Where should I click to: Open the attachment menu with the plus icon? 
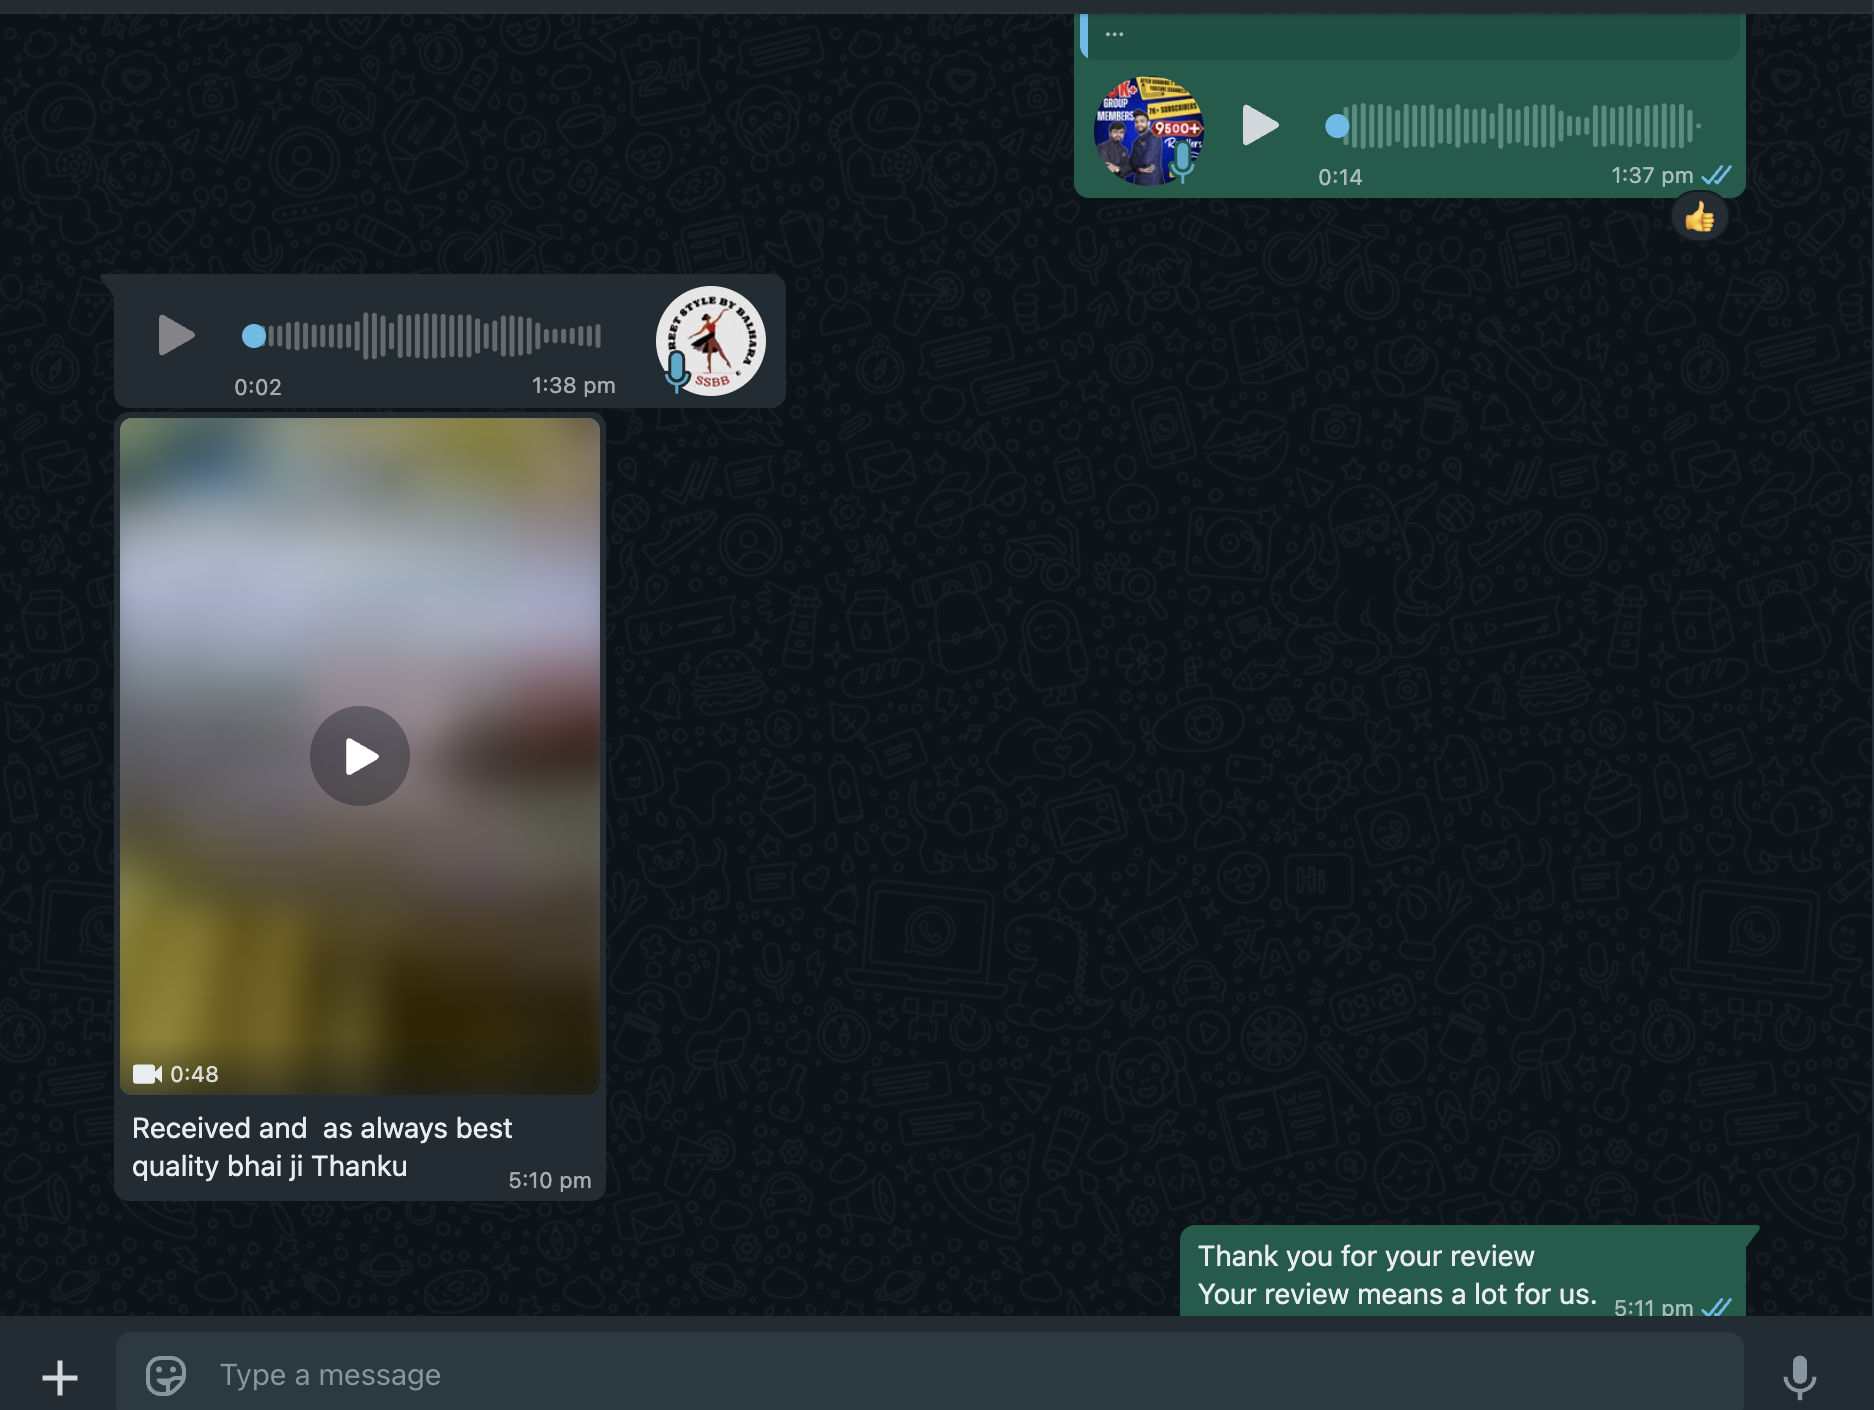pos(60,1377)
